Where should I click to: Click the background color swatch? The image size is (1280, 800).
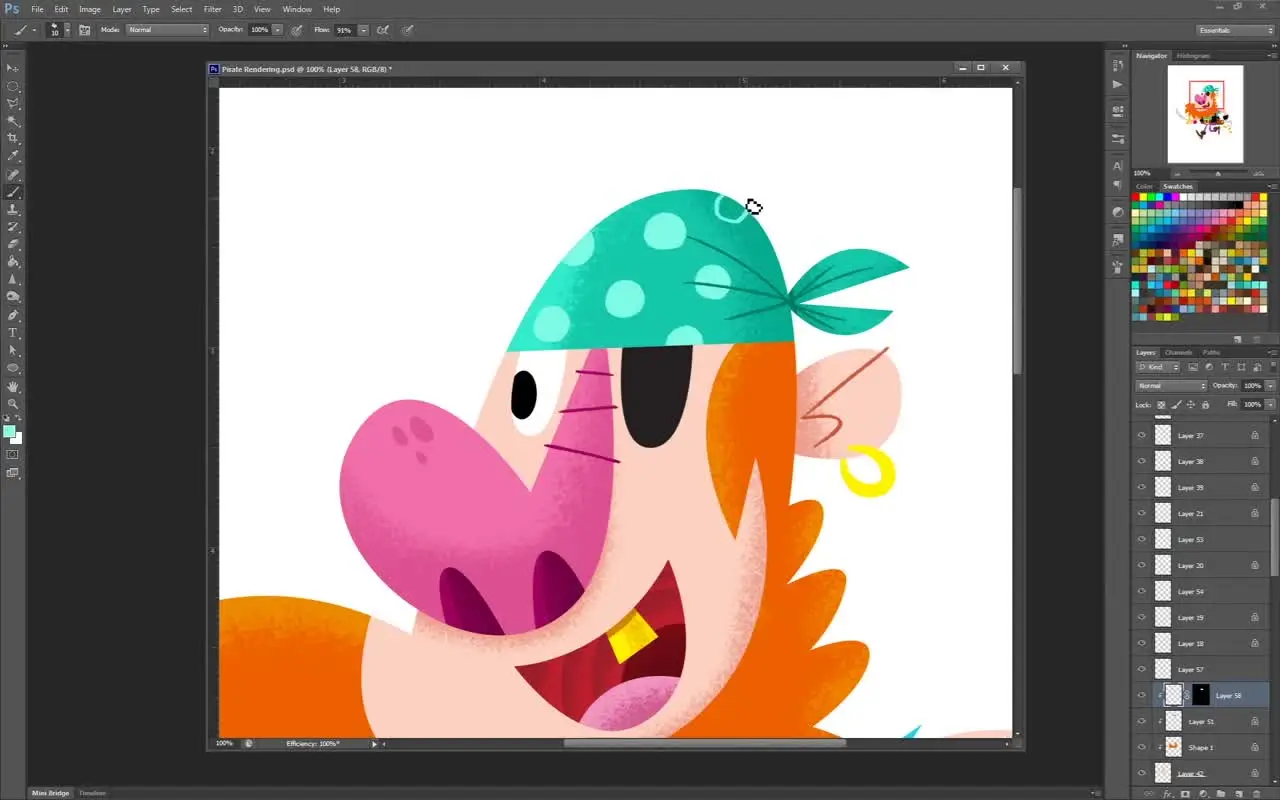(18, 438)
